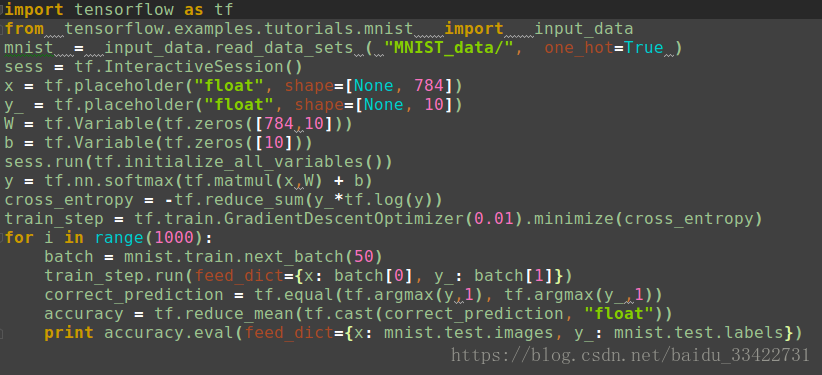
Task: Click 'tensorflow.examples.tutorials.mnist' module path
Action: click(239, 28)
